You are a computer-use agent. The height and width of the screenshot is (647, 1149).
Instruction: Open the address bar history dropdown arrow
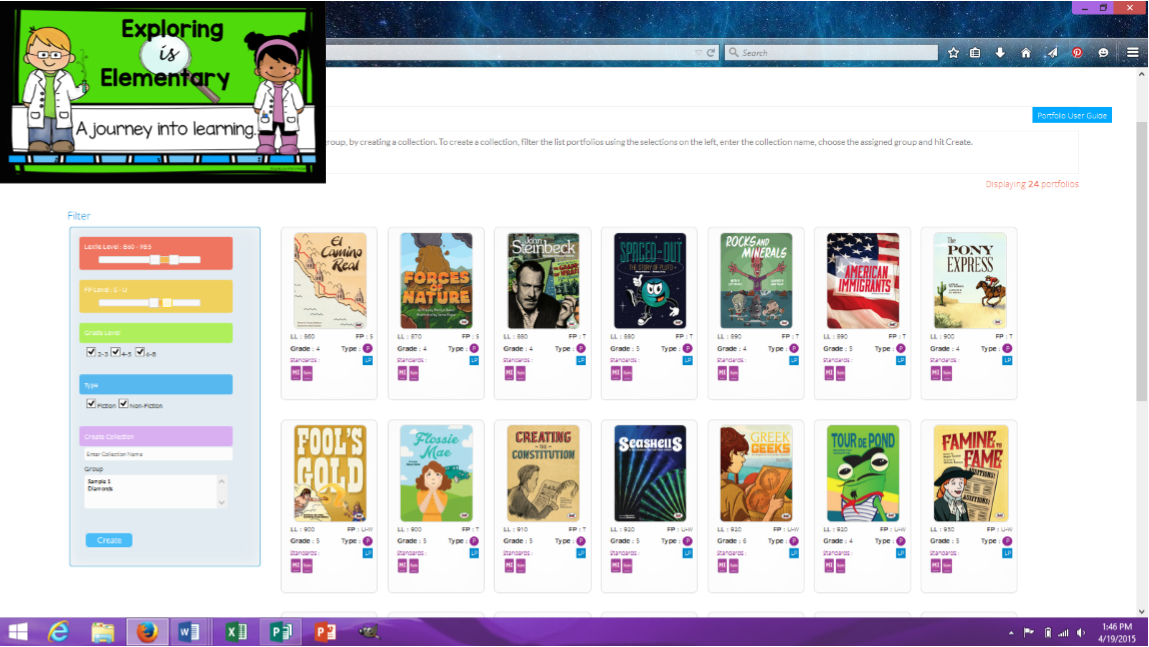[698, 53]
